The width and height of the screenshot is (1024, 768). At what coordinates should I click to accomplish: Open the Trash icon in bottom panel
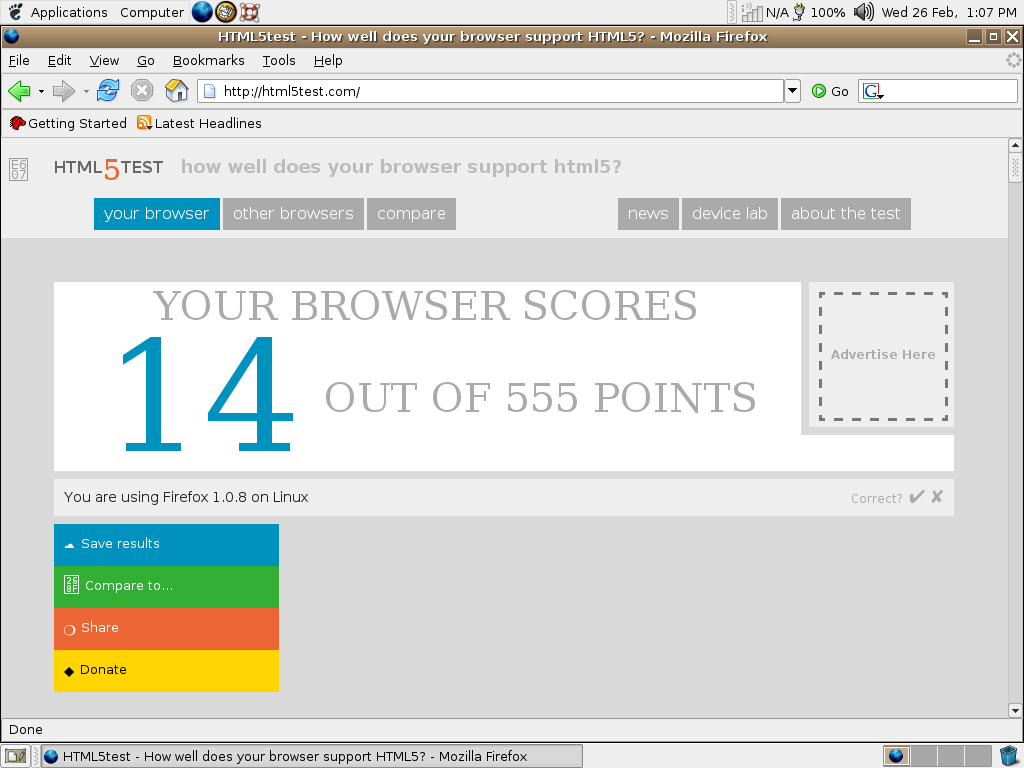point(1010,756)
